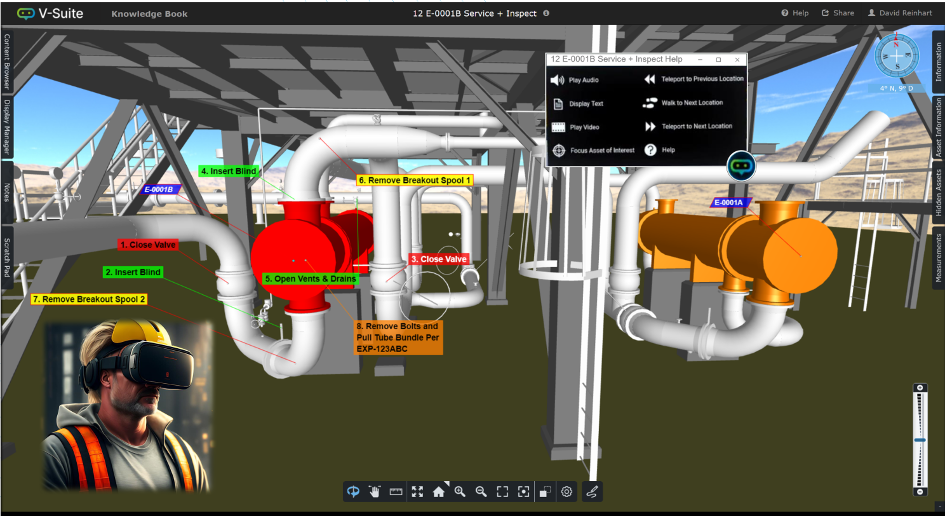Click the robot assistant icon
The width and height of the screenshot is (946, 516).
pyautogui.click(x=741, y=166)
